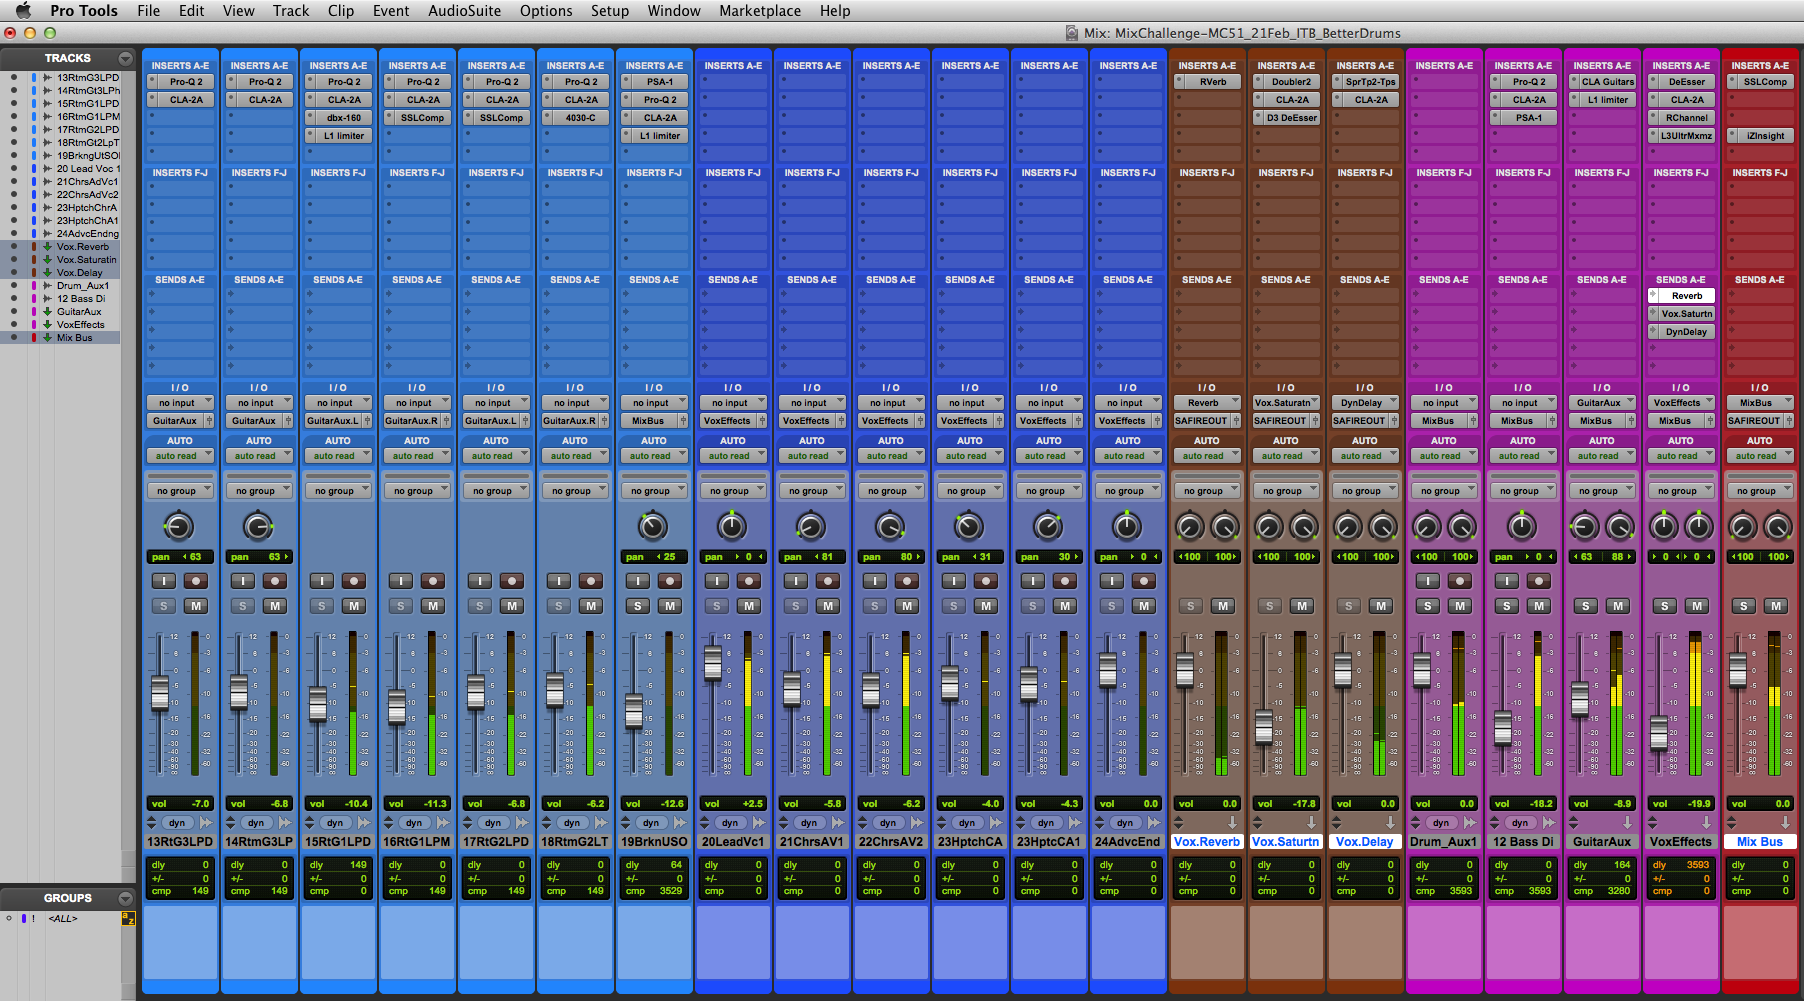Toggle TrackInput on the 17RtG2LPD strip

pyautogui.click(x=480, y=581)
